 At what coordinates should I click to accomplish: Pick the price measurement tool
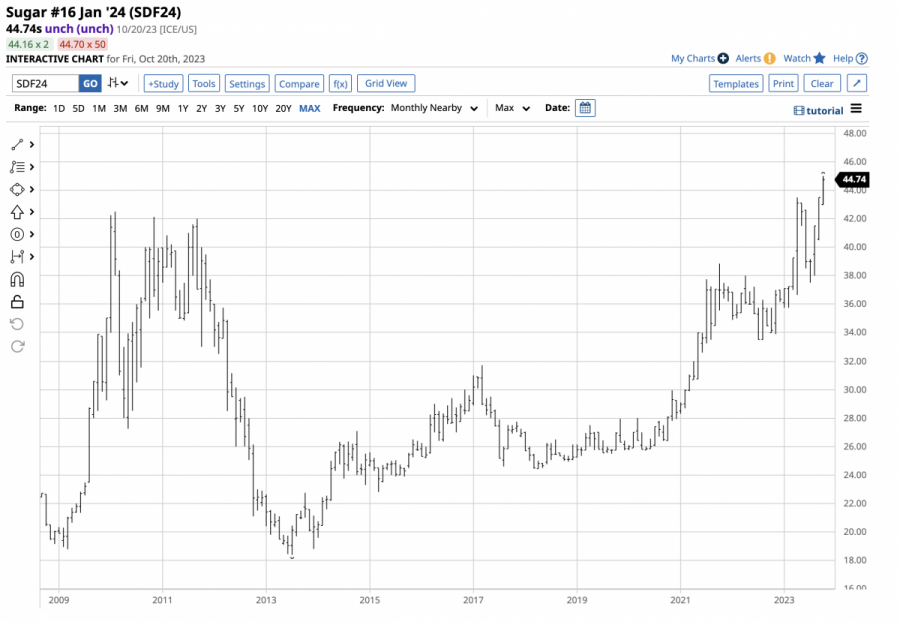[x=17, y=256]
